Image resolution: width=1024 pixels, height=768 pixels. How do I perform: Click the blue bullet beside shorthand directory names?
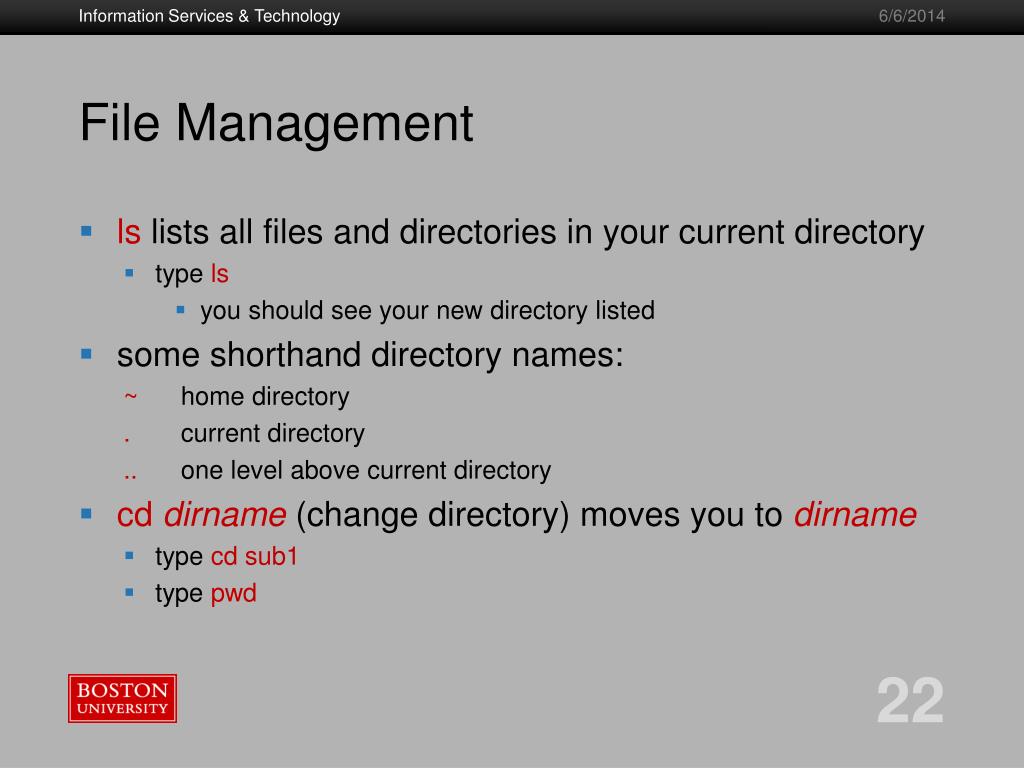click(x=86, y=354)
